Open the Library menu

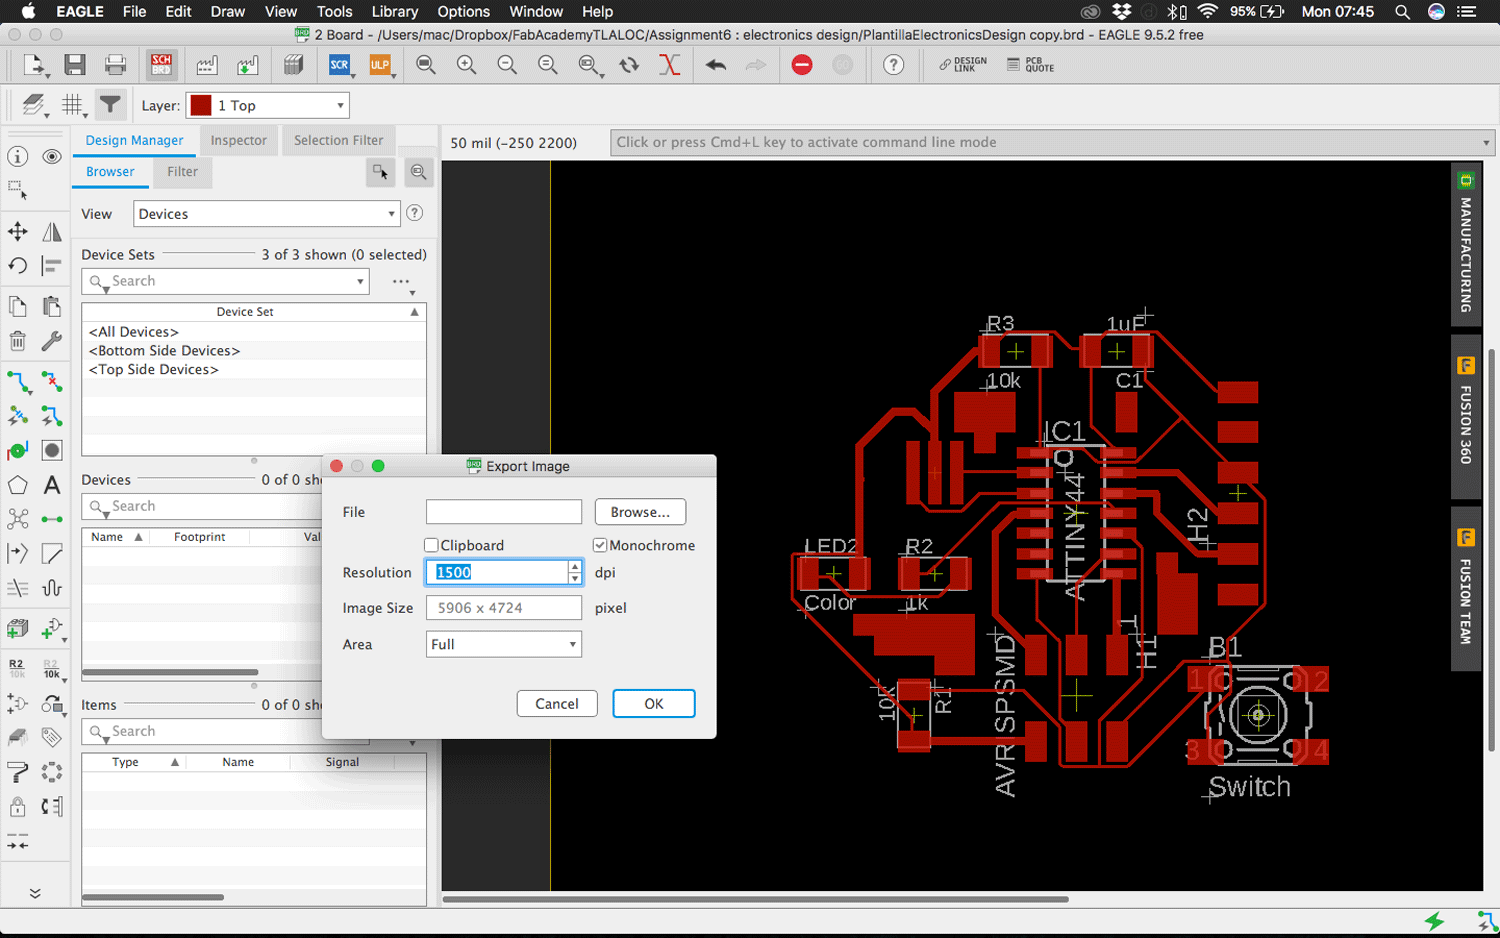coord(394,12)
